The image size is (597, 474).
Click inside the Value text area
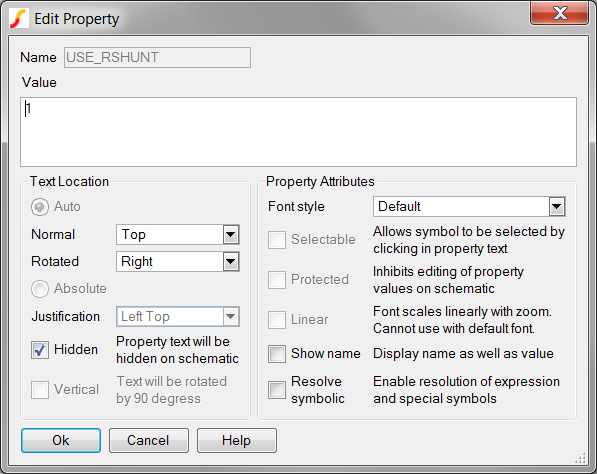[298, 132]
